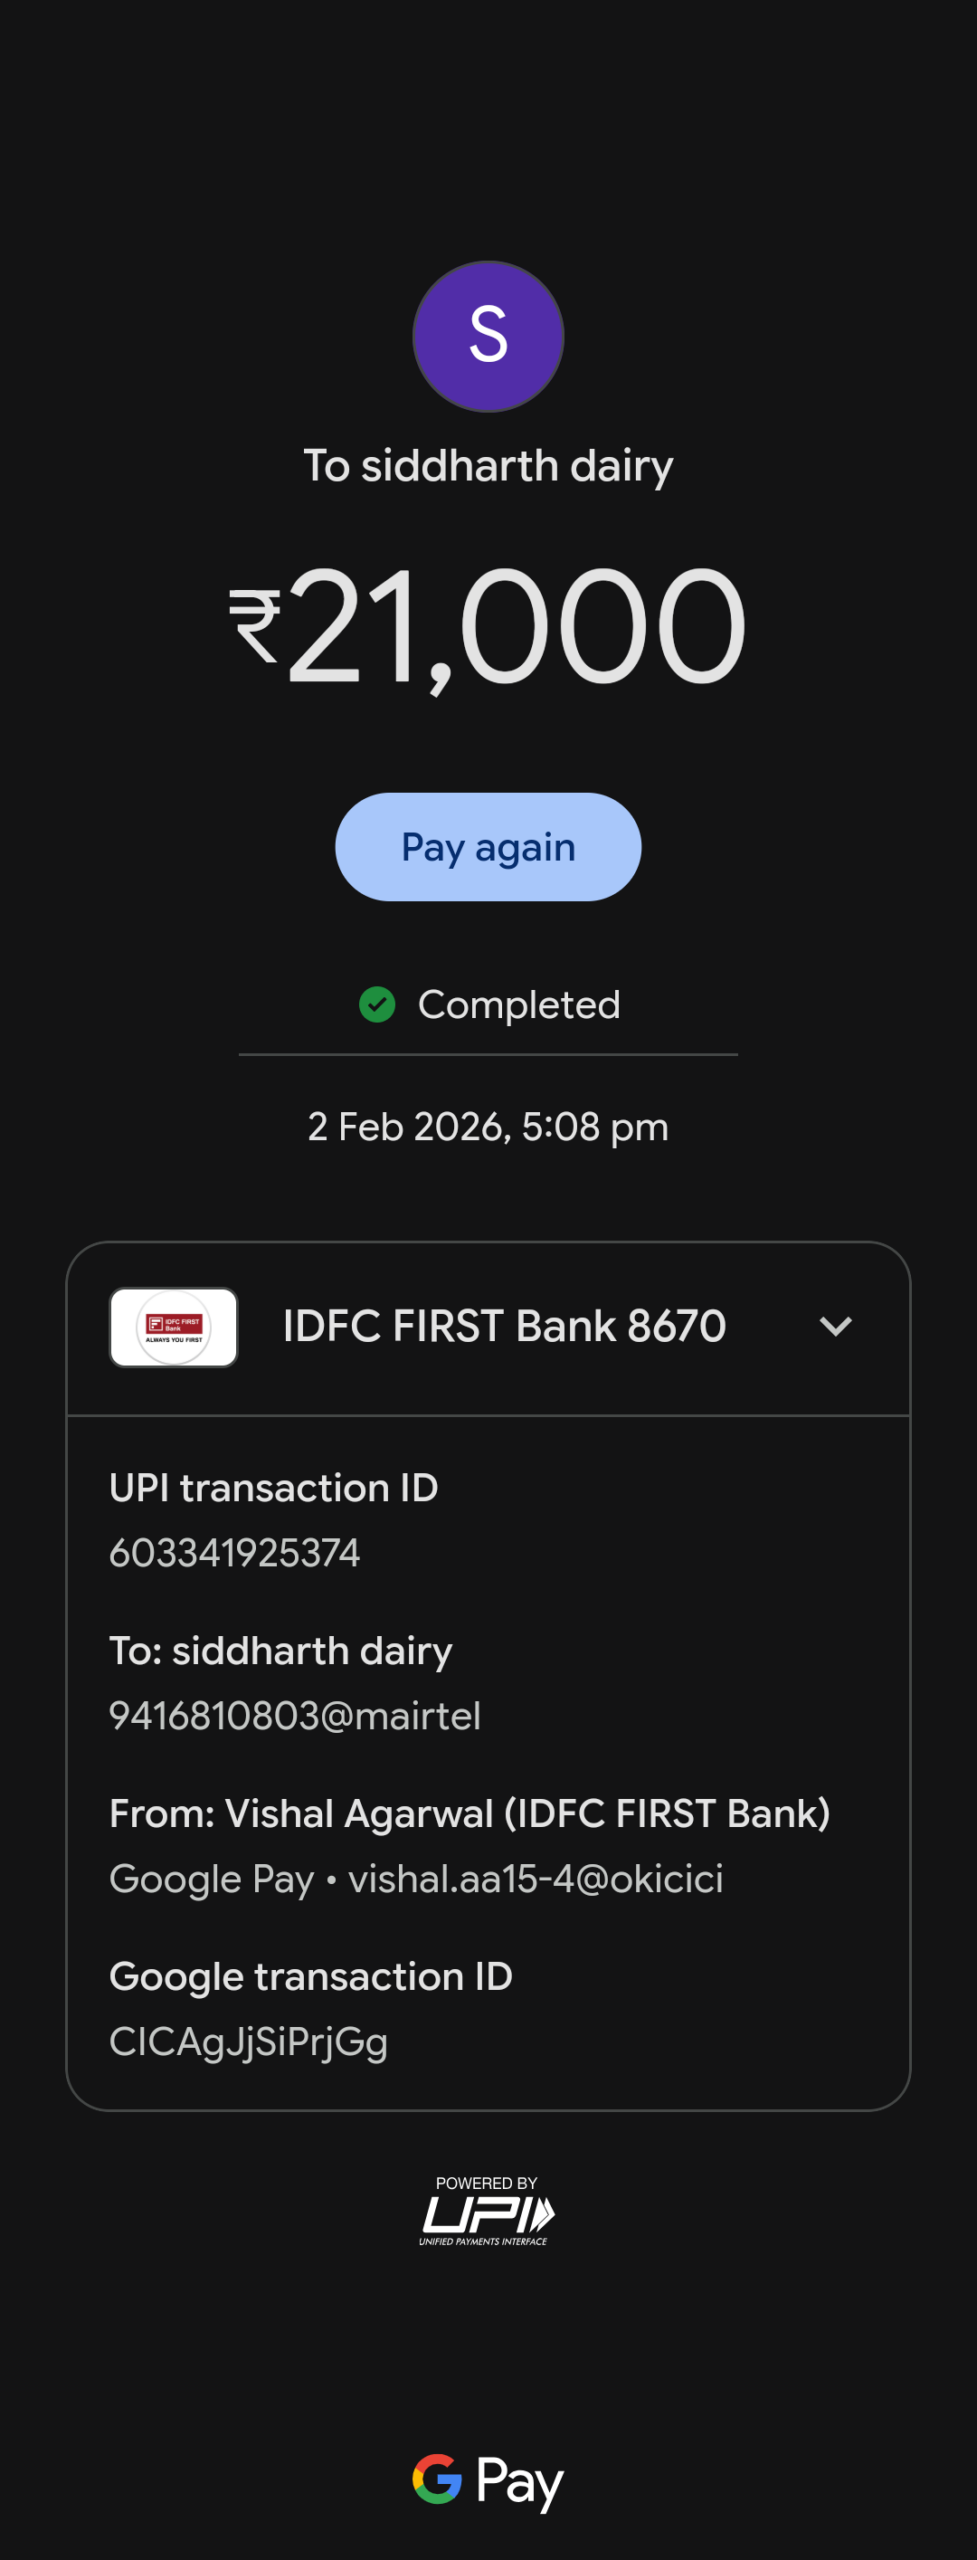Click the UPI transaction ID number 603341925374
This screenshot has width=977, height=2560.
click(x=234, y=1553)
